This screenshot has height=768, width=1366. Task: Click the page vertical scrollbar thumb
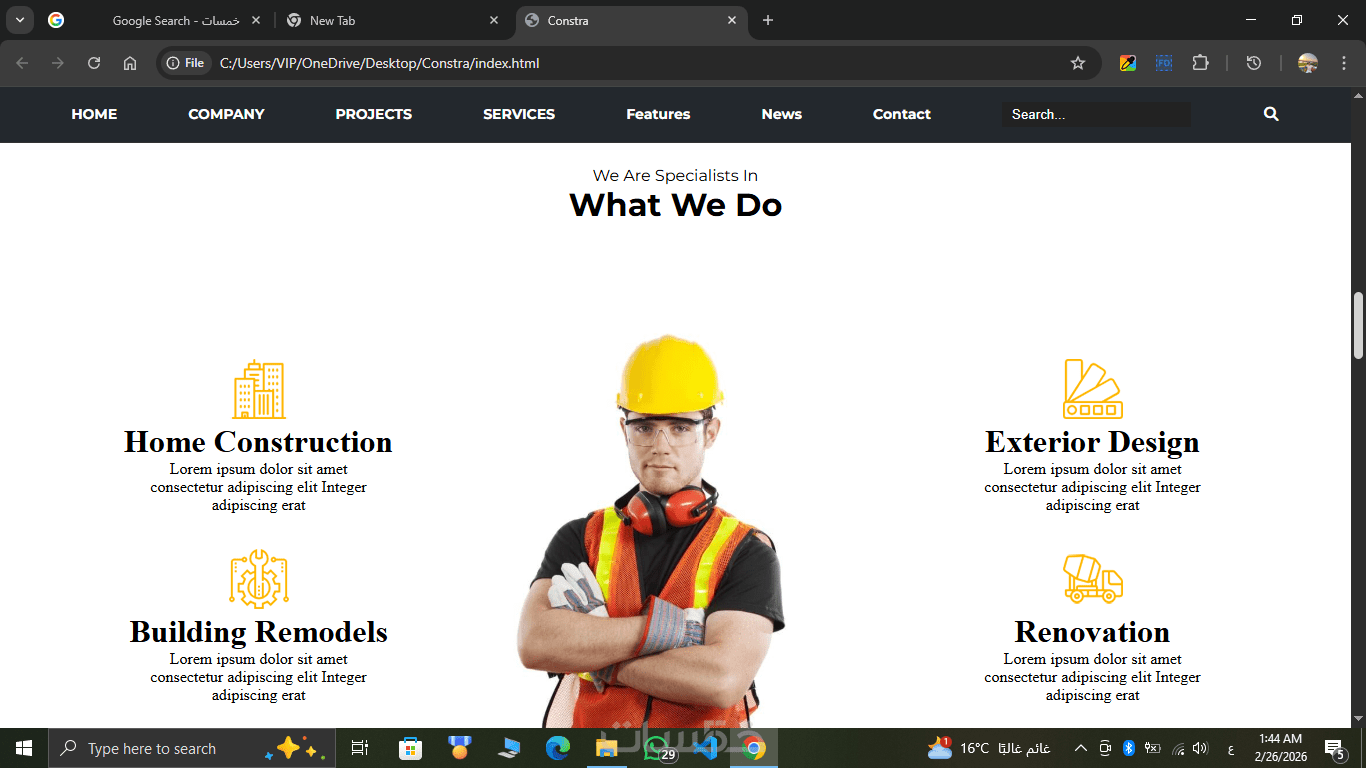tap(1358, 325)
